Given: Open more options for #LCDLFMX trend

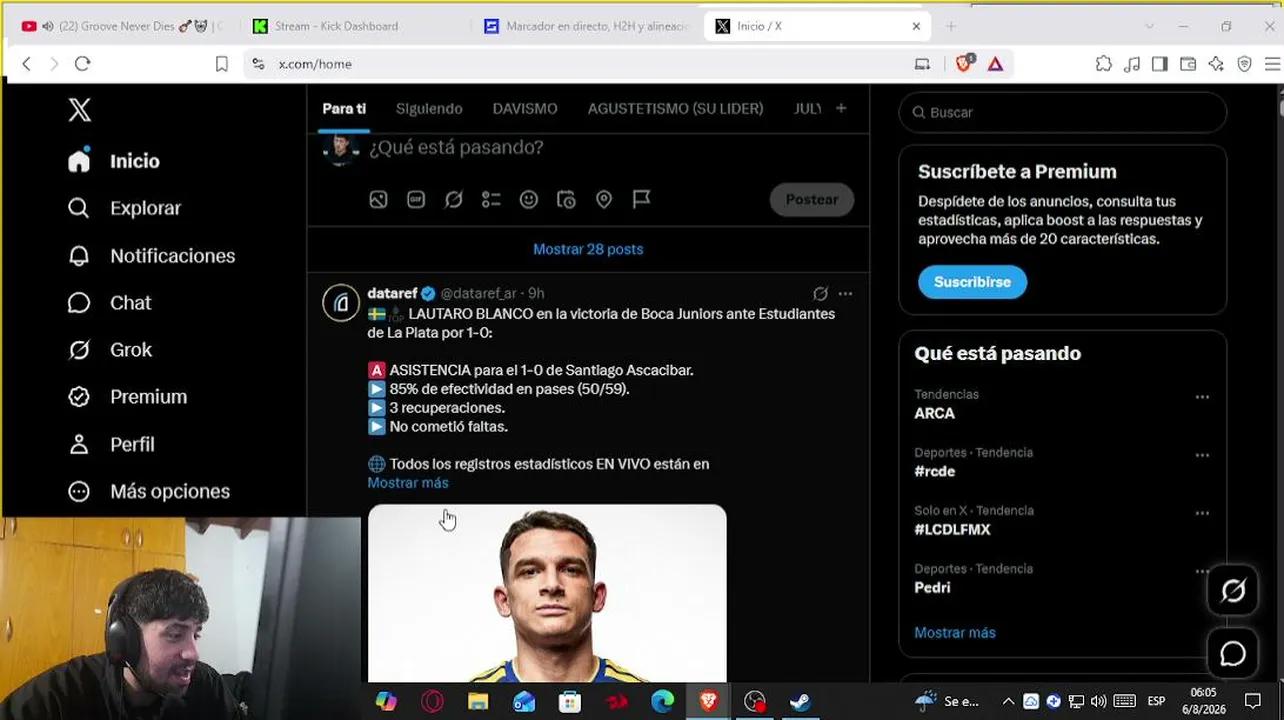Looking at the screenshot, I should pyautogui.click(x=1202, y=513).
